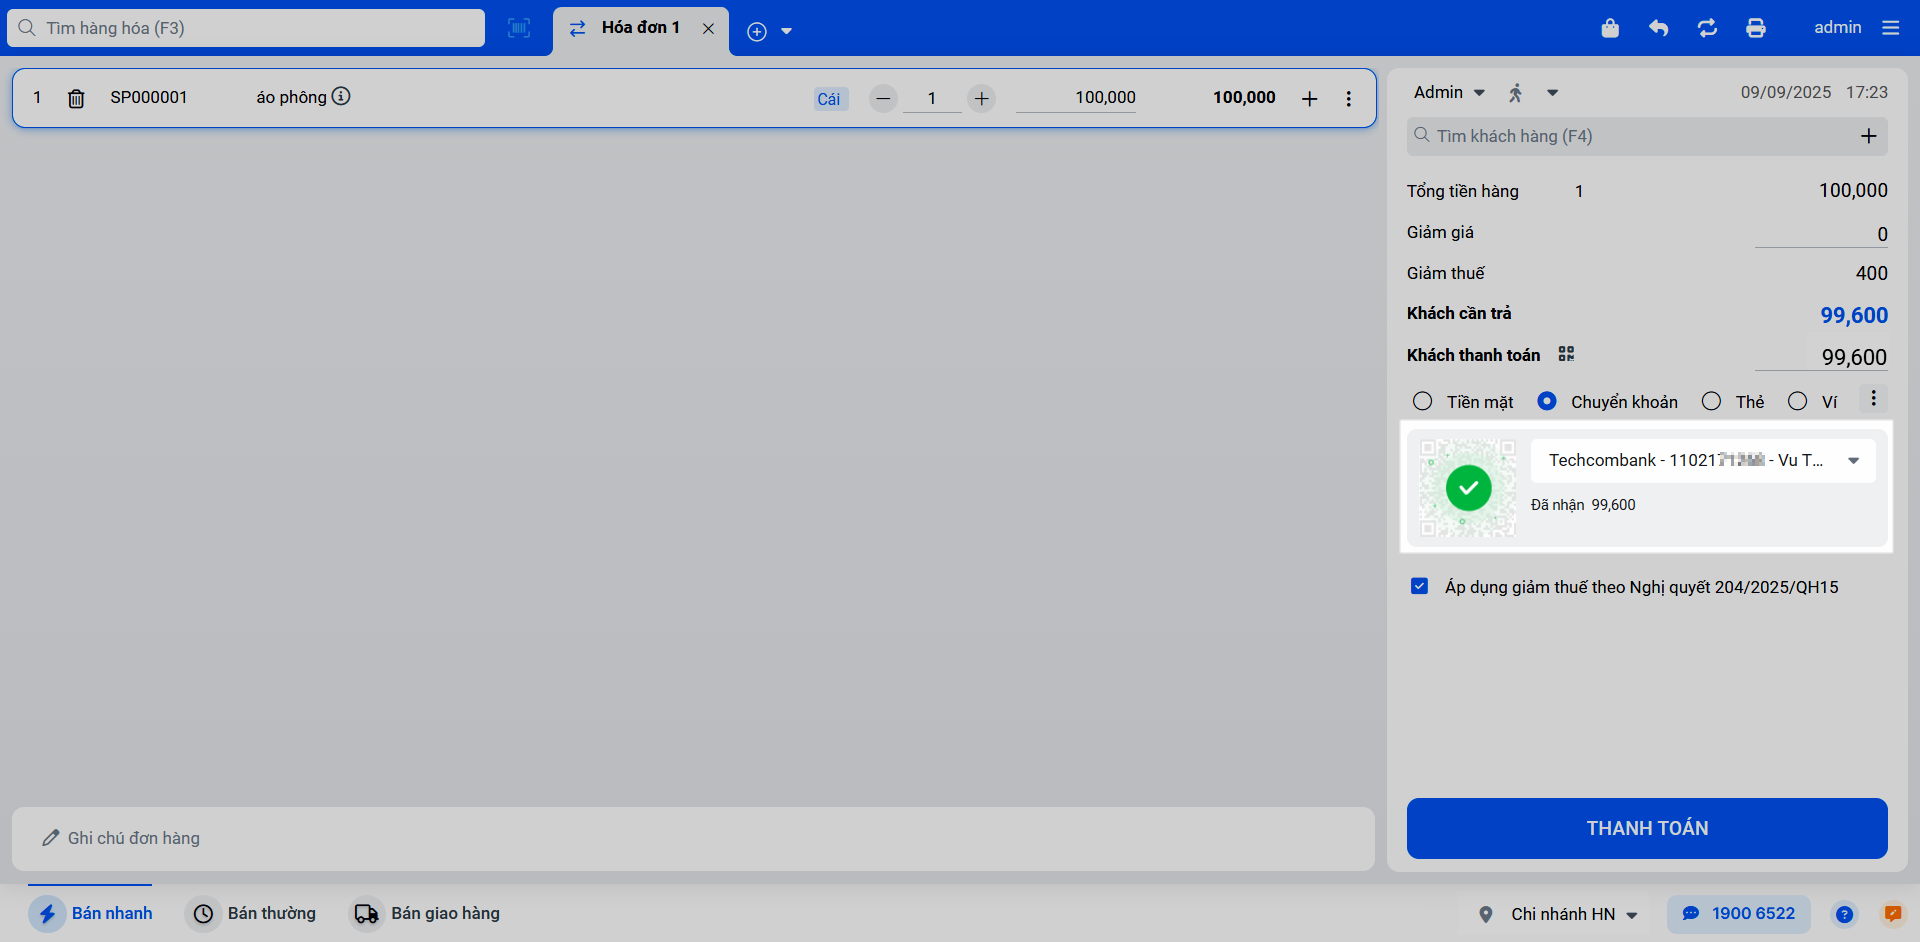Viewport: 1920px width, 942px height.
Task: Open the Techcombank account dropdown
Action: click(1702, 460)
